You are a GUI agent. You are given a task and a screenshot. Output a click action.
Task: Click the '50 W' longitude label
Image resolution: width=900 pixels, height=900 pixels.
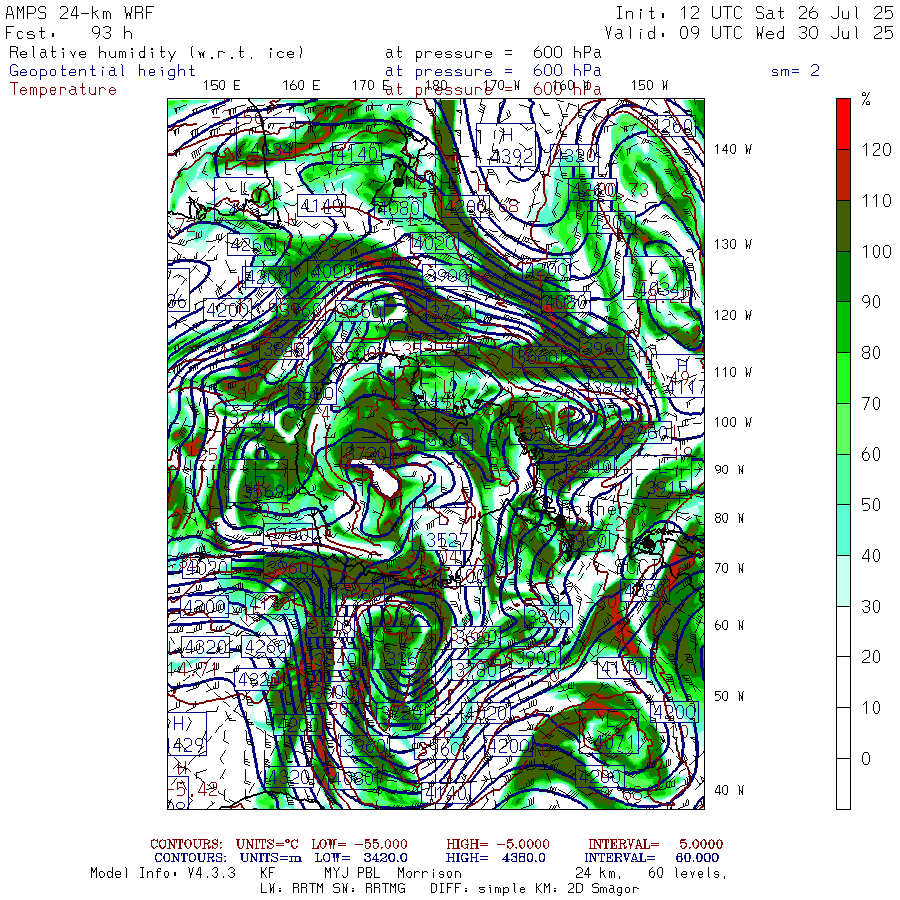click(729, 696)
